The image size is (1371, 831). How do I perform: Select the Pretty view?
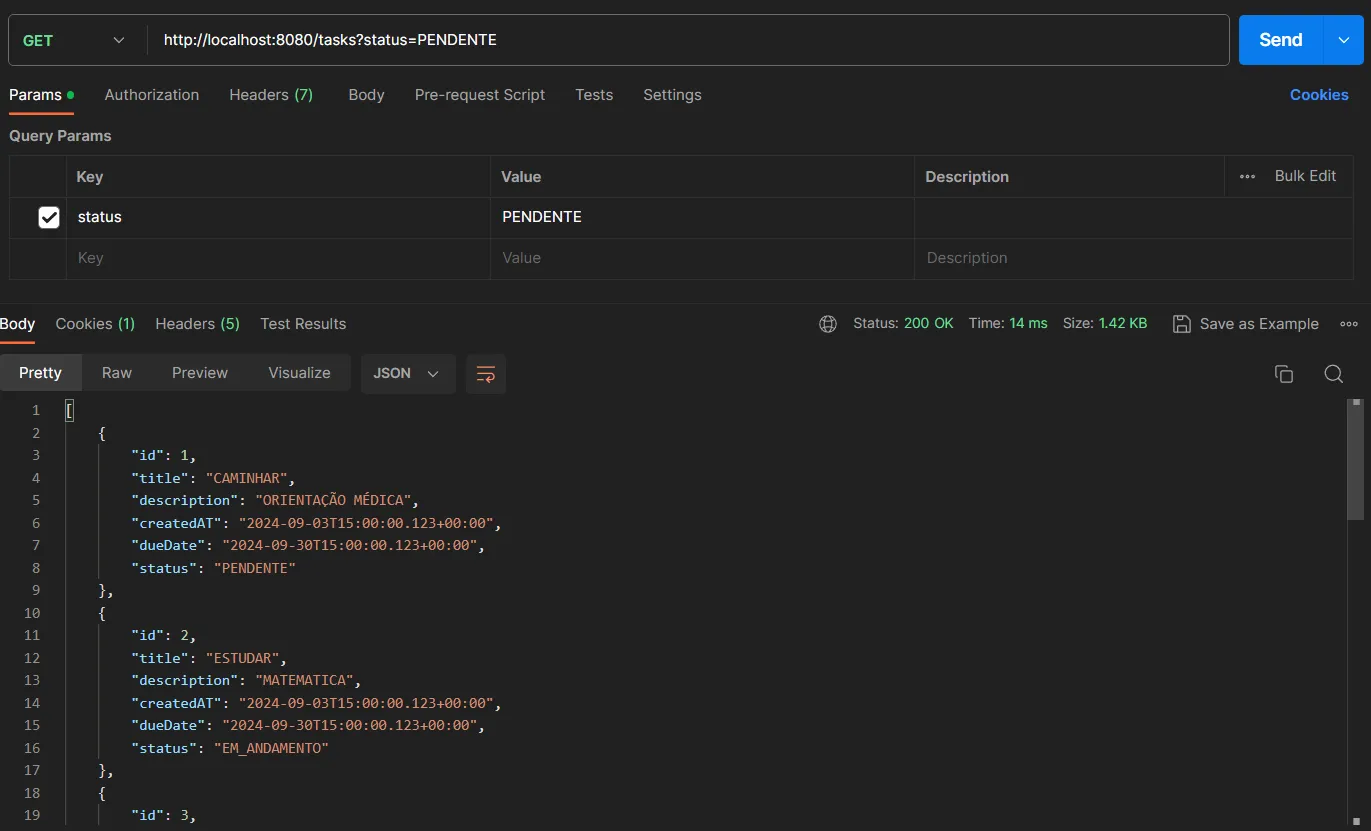[x=40, y=373]
